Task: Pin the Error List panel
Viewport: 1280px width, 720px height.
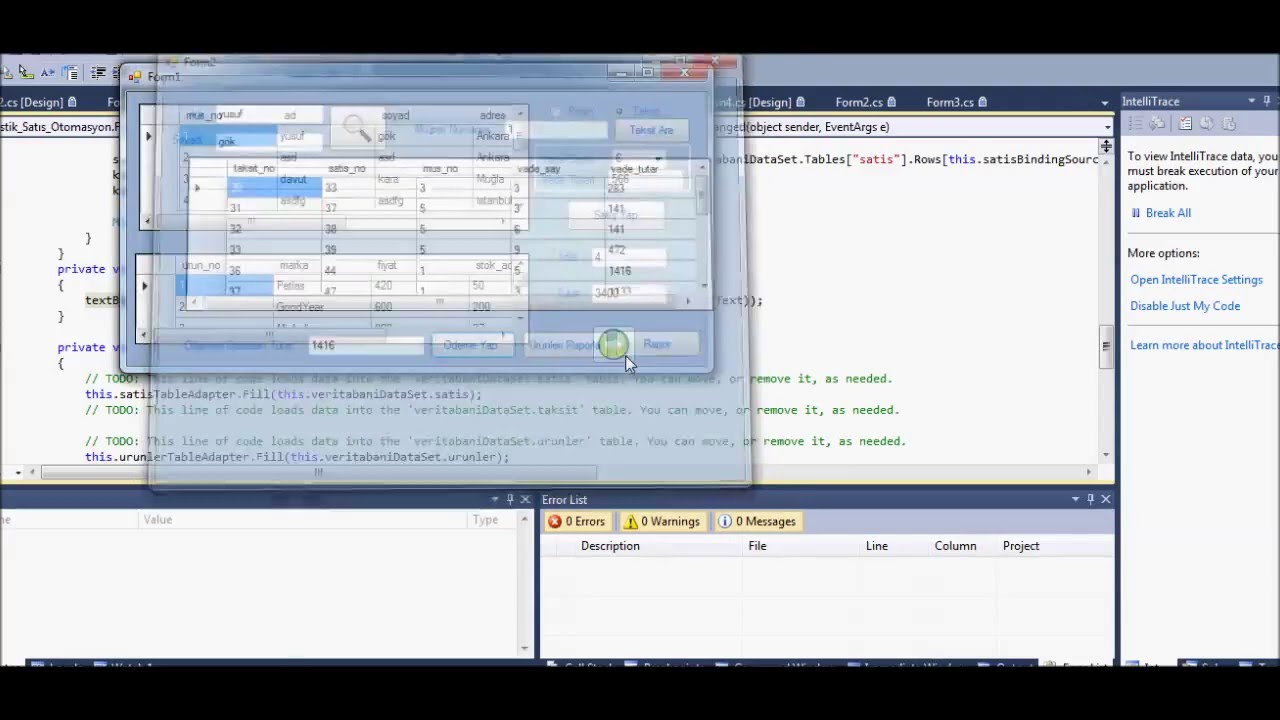Action: tap(1090, 499)
